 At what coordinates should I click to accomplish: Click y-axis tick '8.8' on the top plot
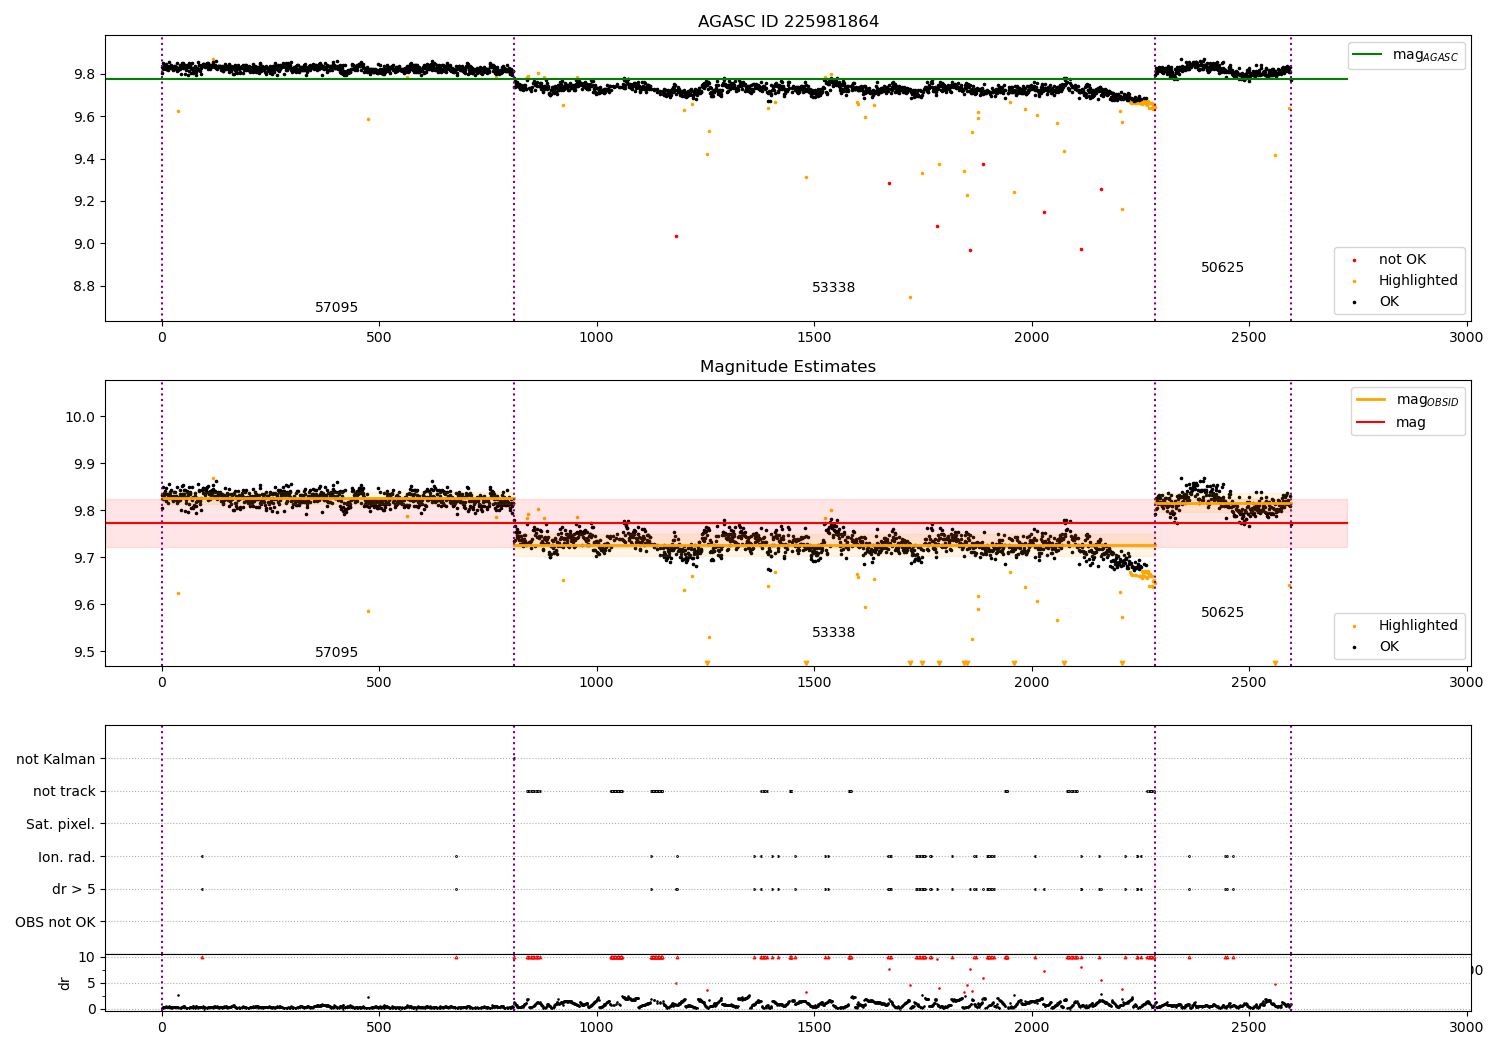[84, 287]
